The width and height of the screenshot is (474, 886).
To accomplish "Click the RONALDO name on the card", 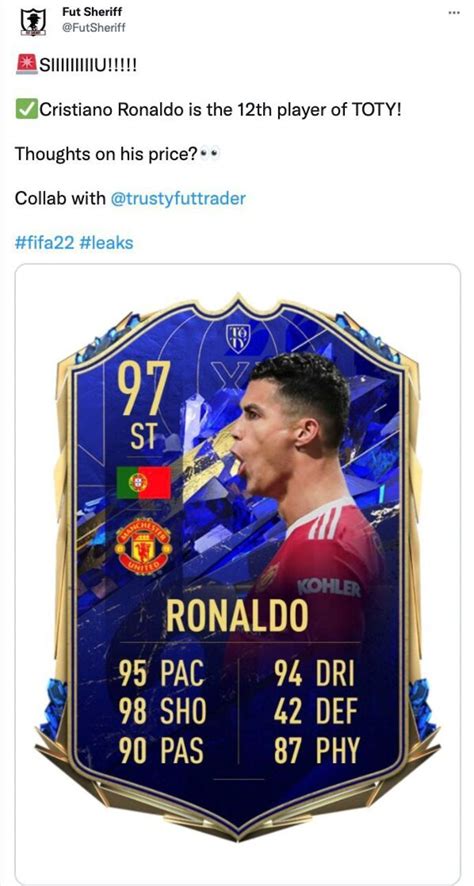I will (x=237, y=615).
